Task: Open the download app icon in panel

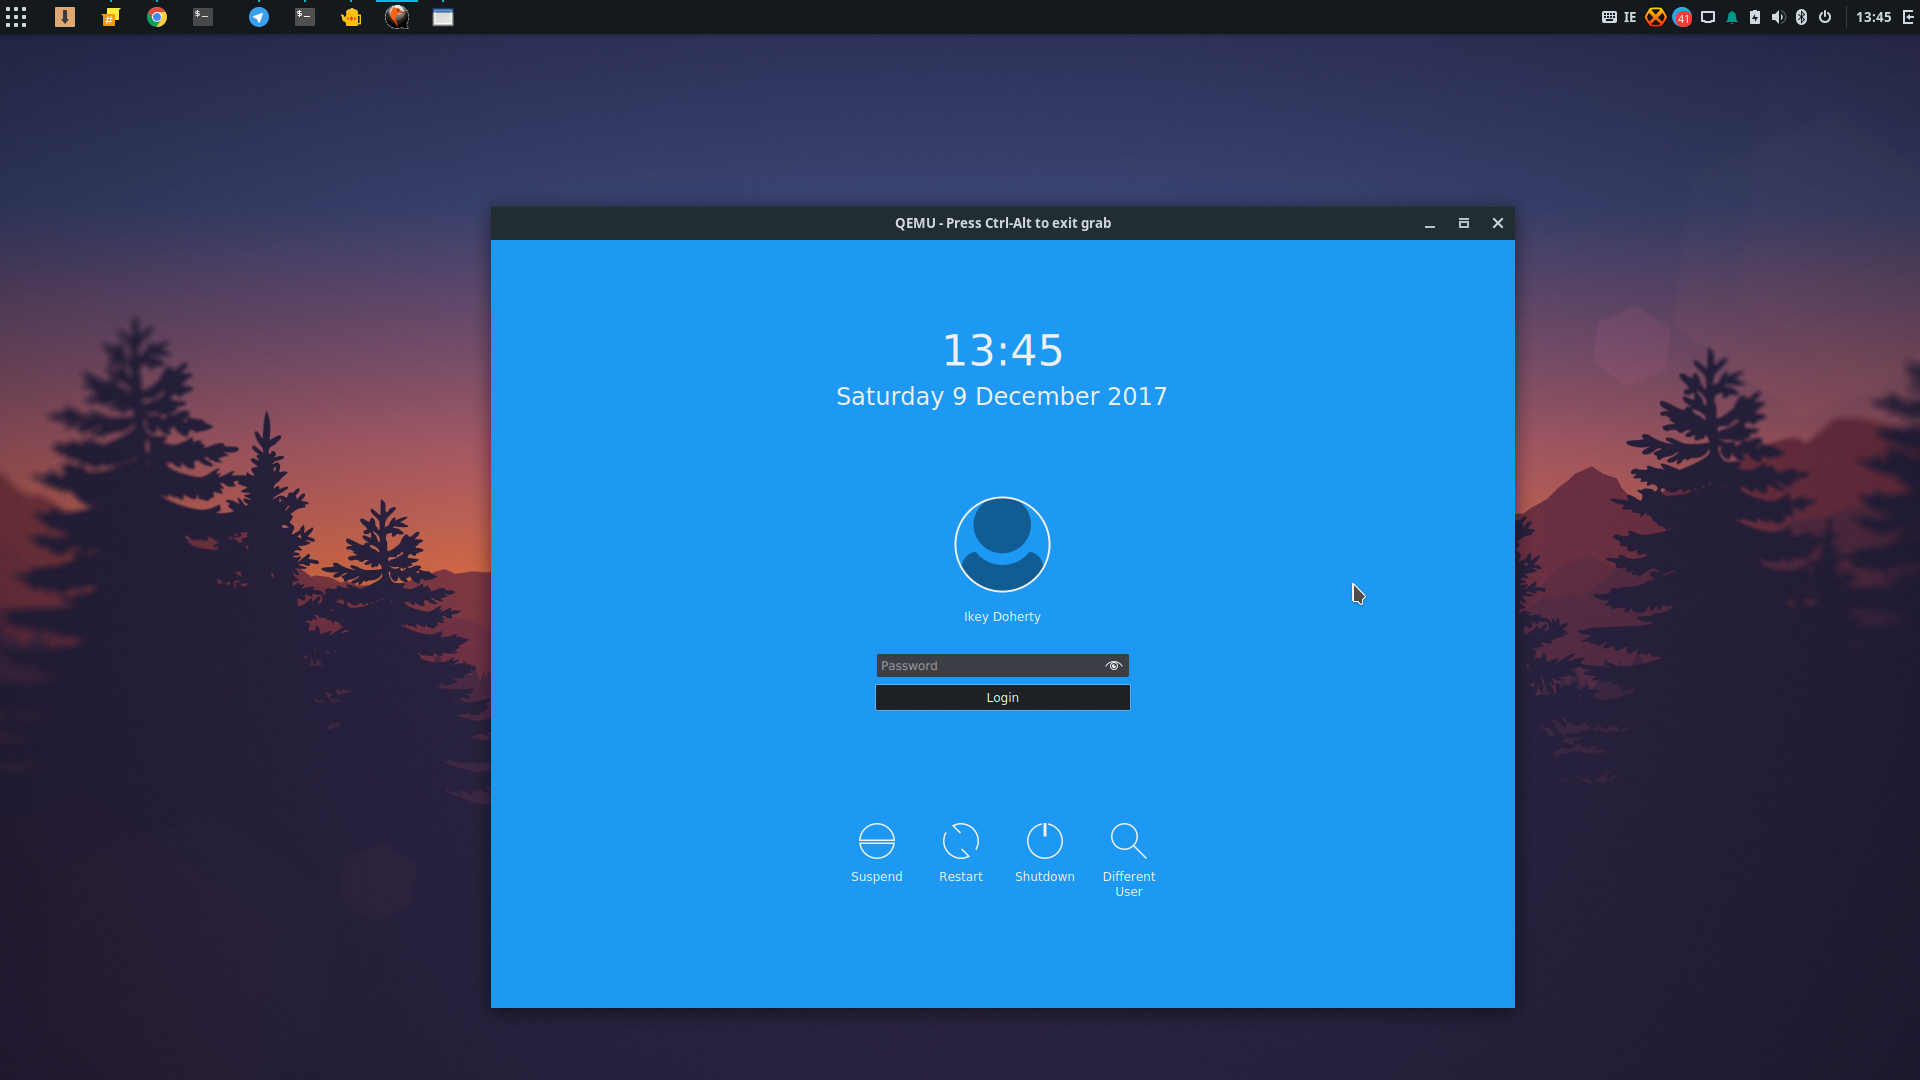Action: (65, 17)
